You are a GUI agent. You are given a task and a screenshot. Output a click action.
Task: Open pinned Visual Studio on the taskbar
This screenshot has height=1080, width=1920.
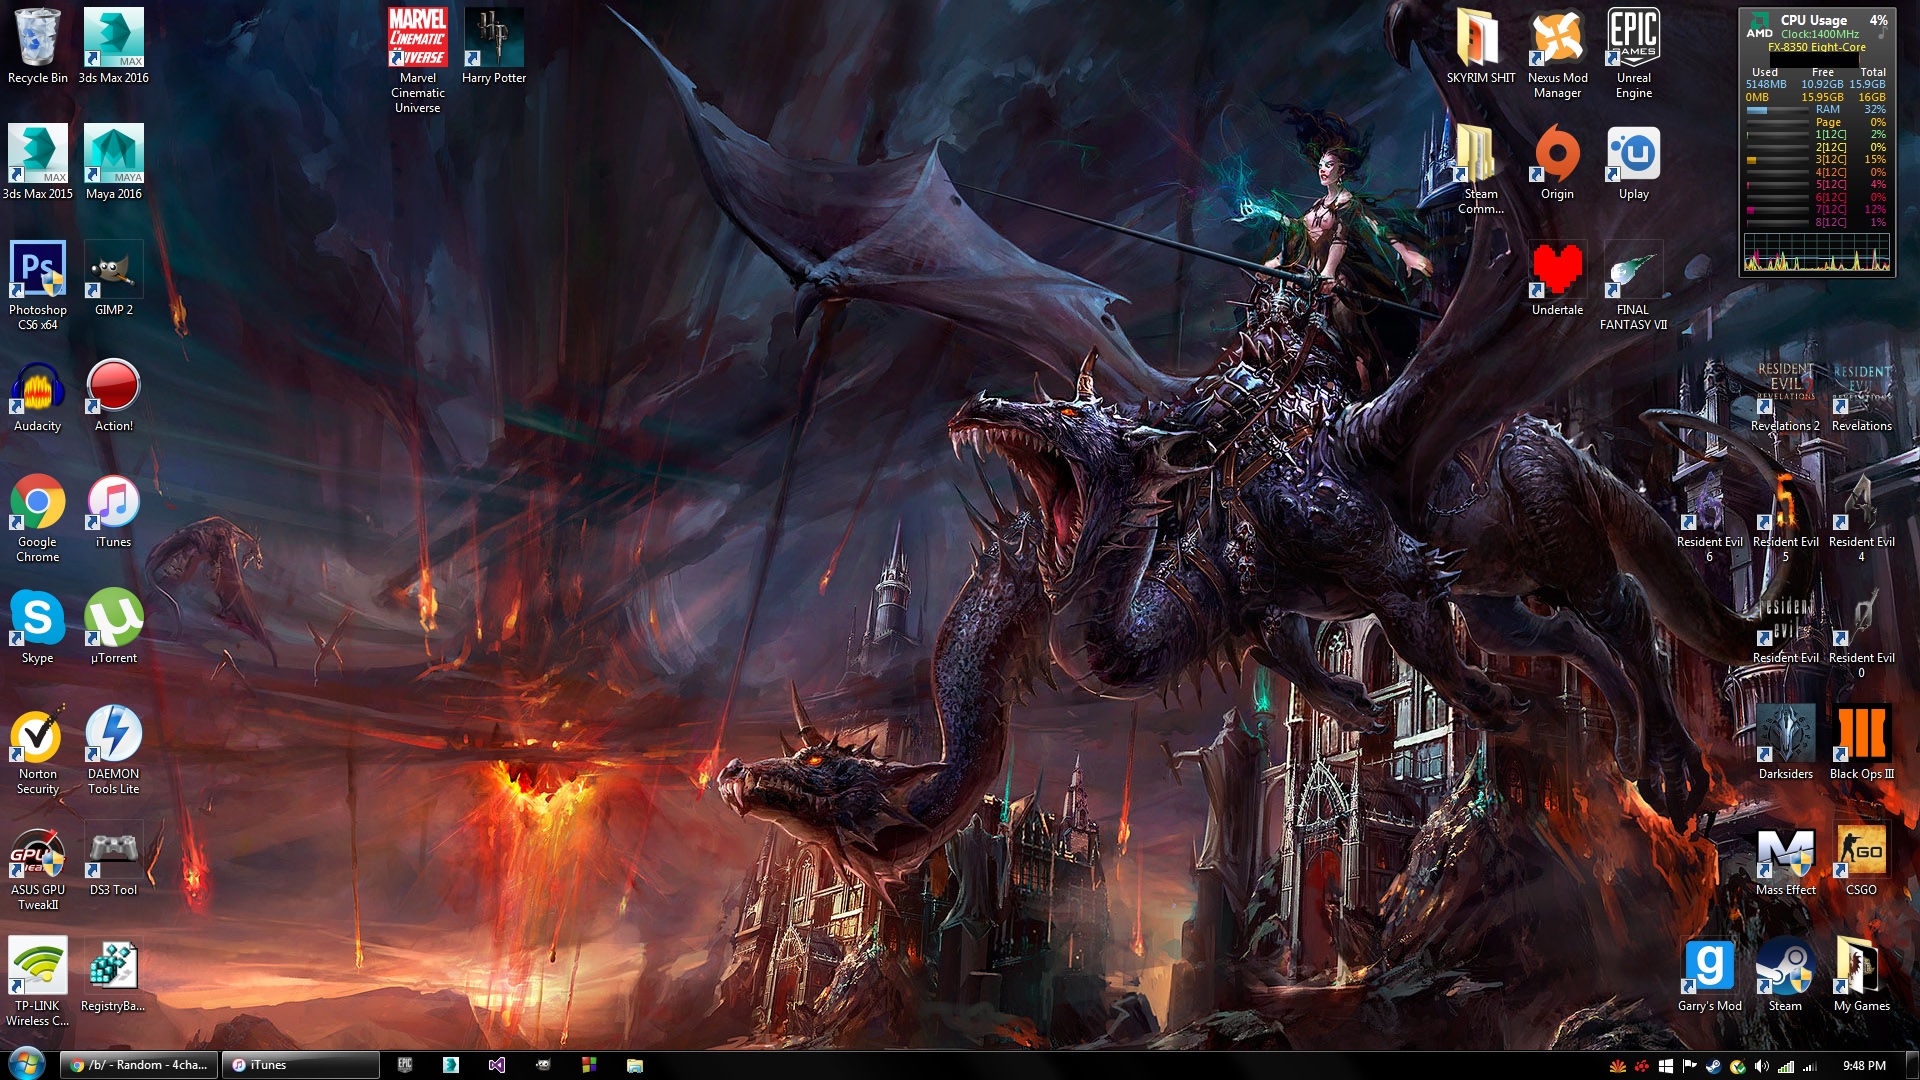coord(497,1065)
